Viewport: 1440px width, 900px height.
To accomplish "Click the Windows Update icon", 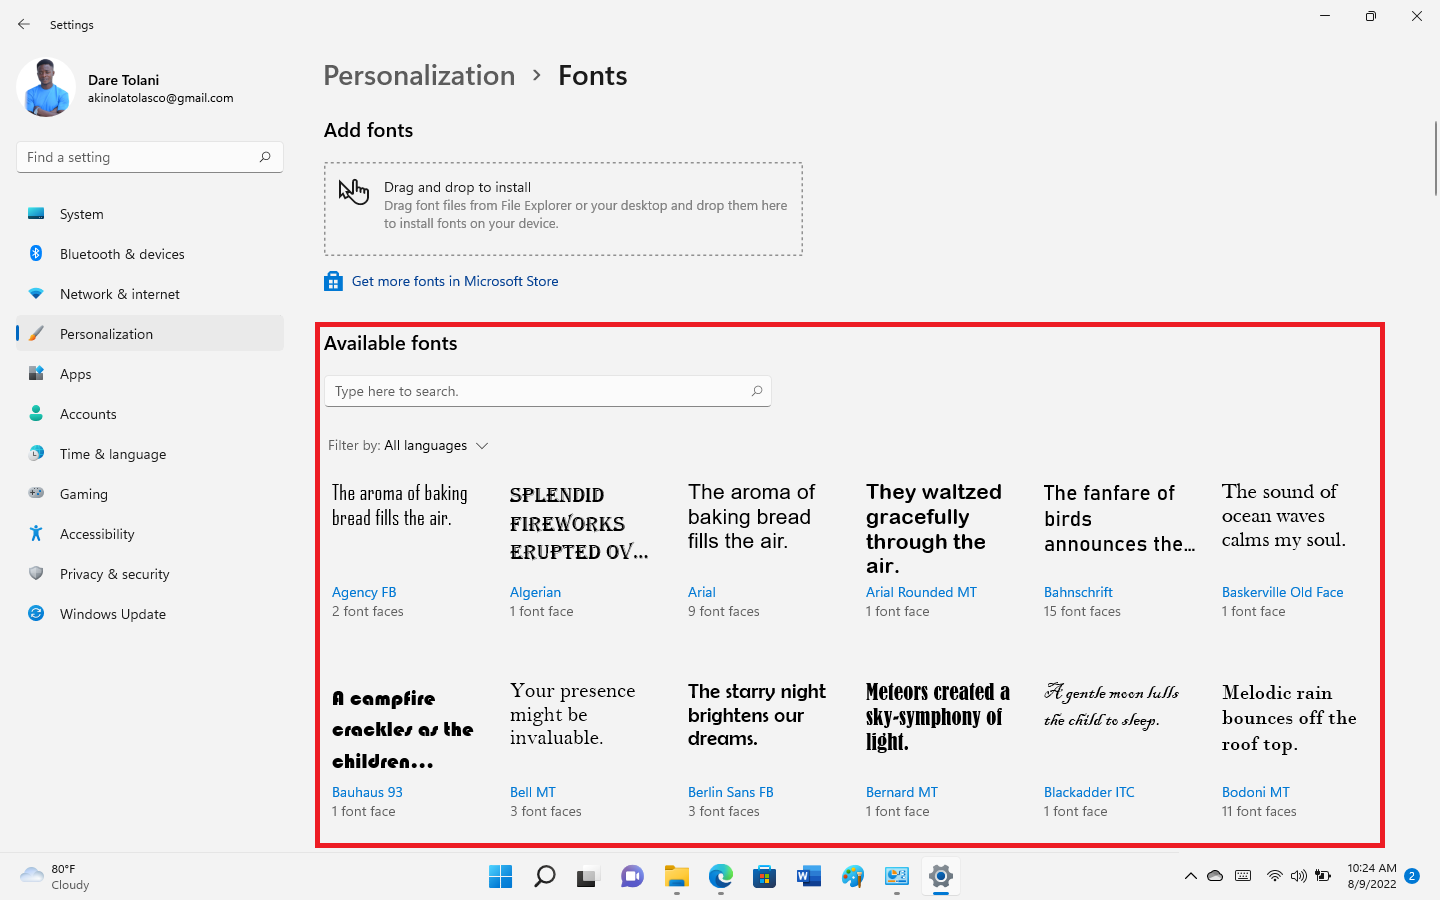I will [36, 614].
